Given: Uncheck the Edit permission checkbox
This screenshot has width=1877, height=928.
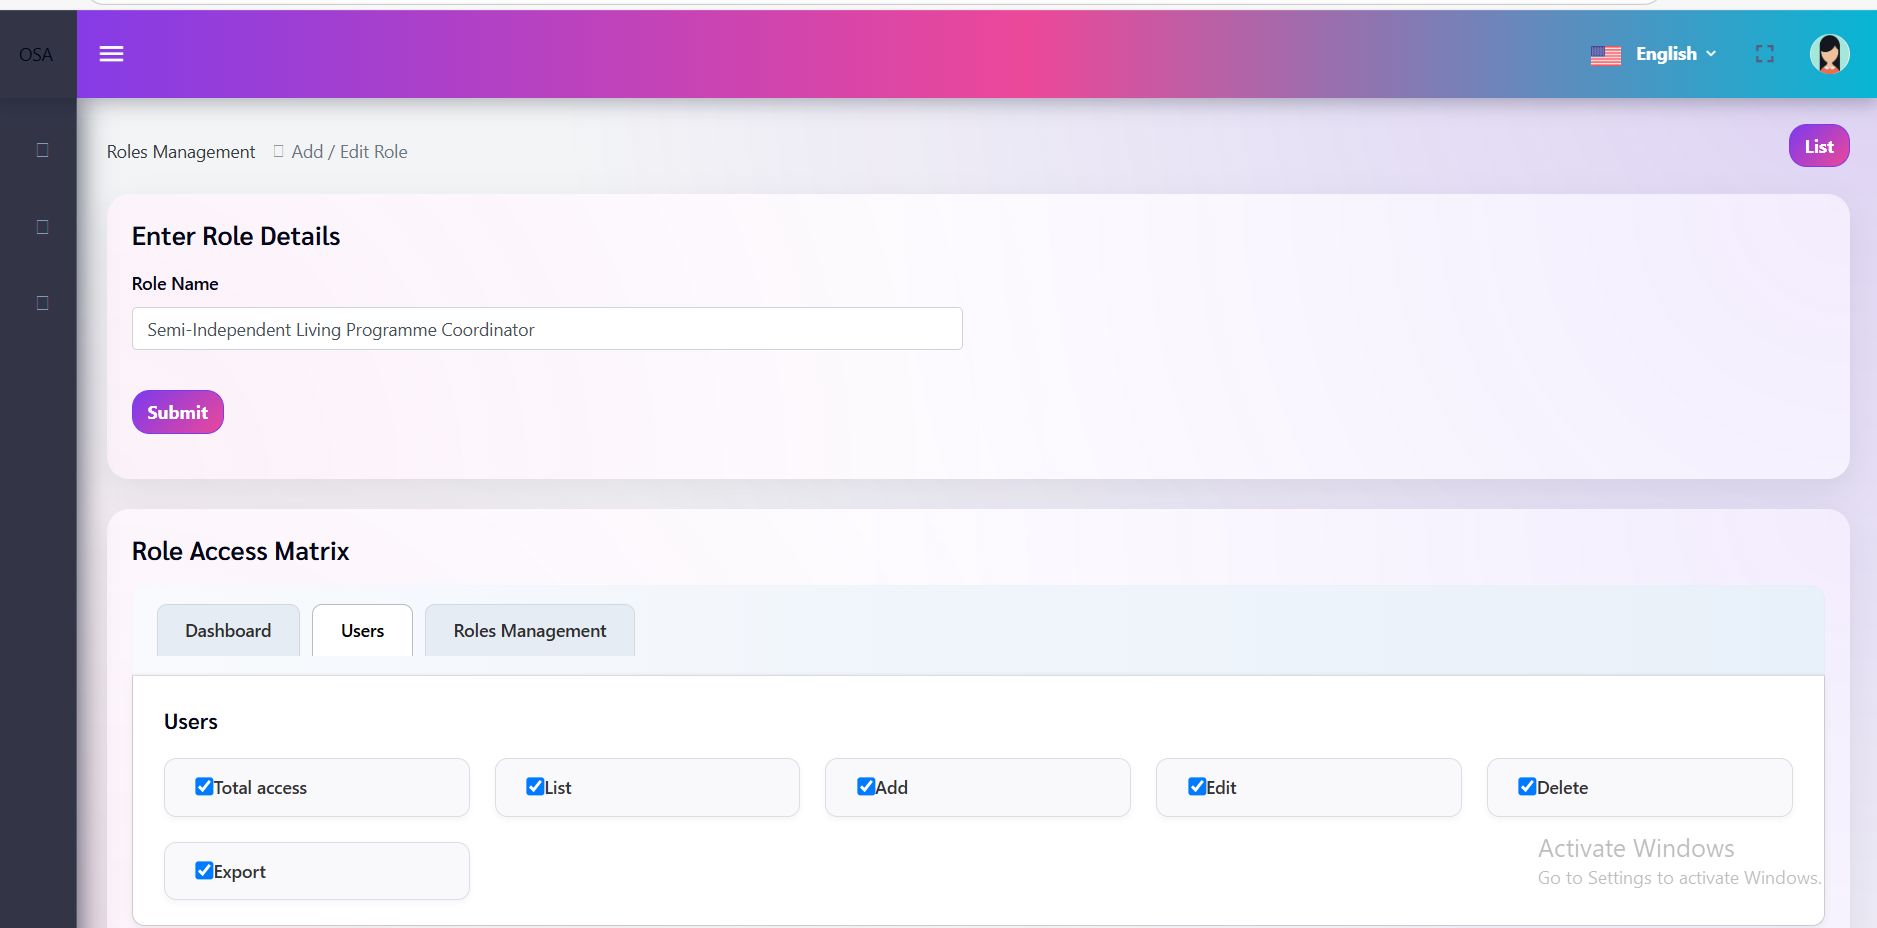Looking at the screenshot, I should pos(1197,786).
